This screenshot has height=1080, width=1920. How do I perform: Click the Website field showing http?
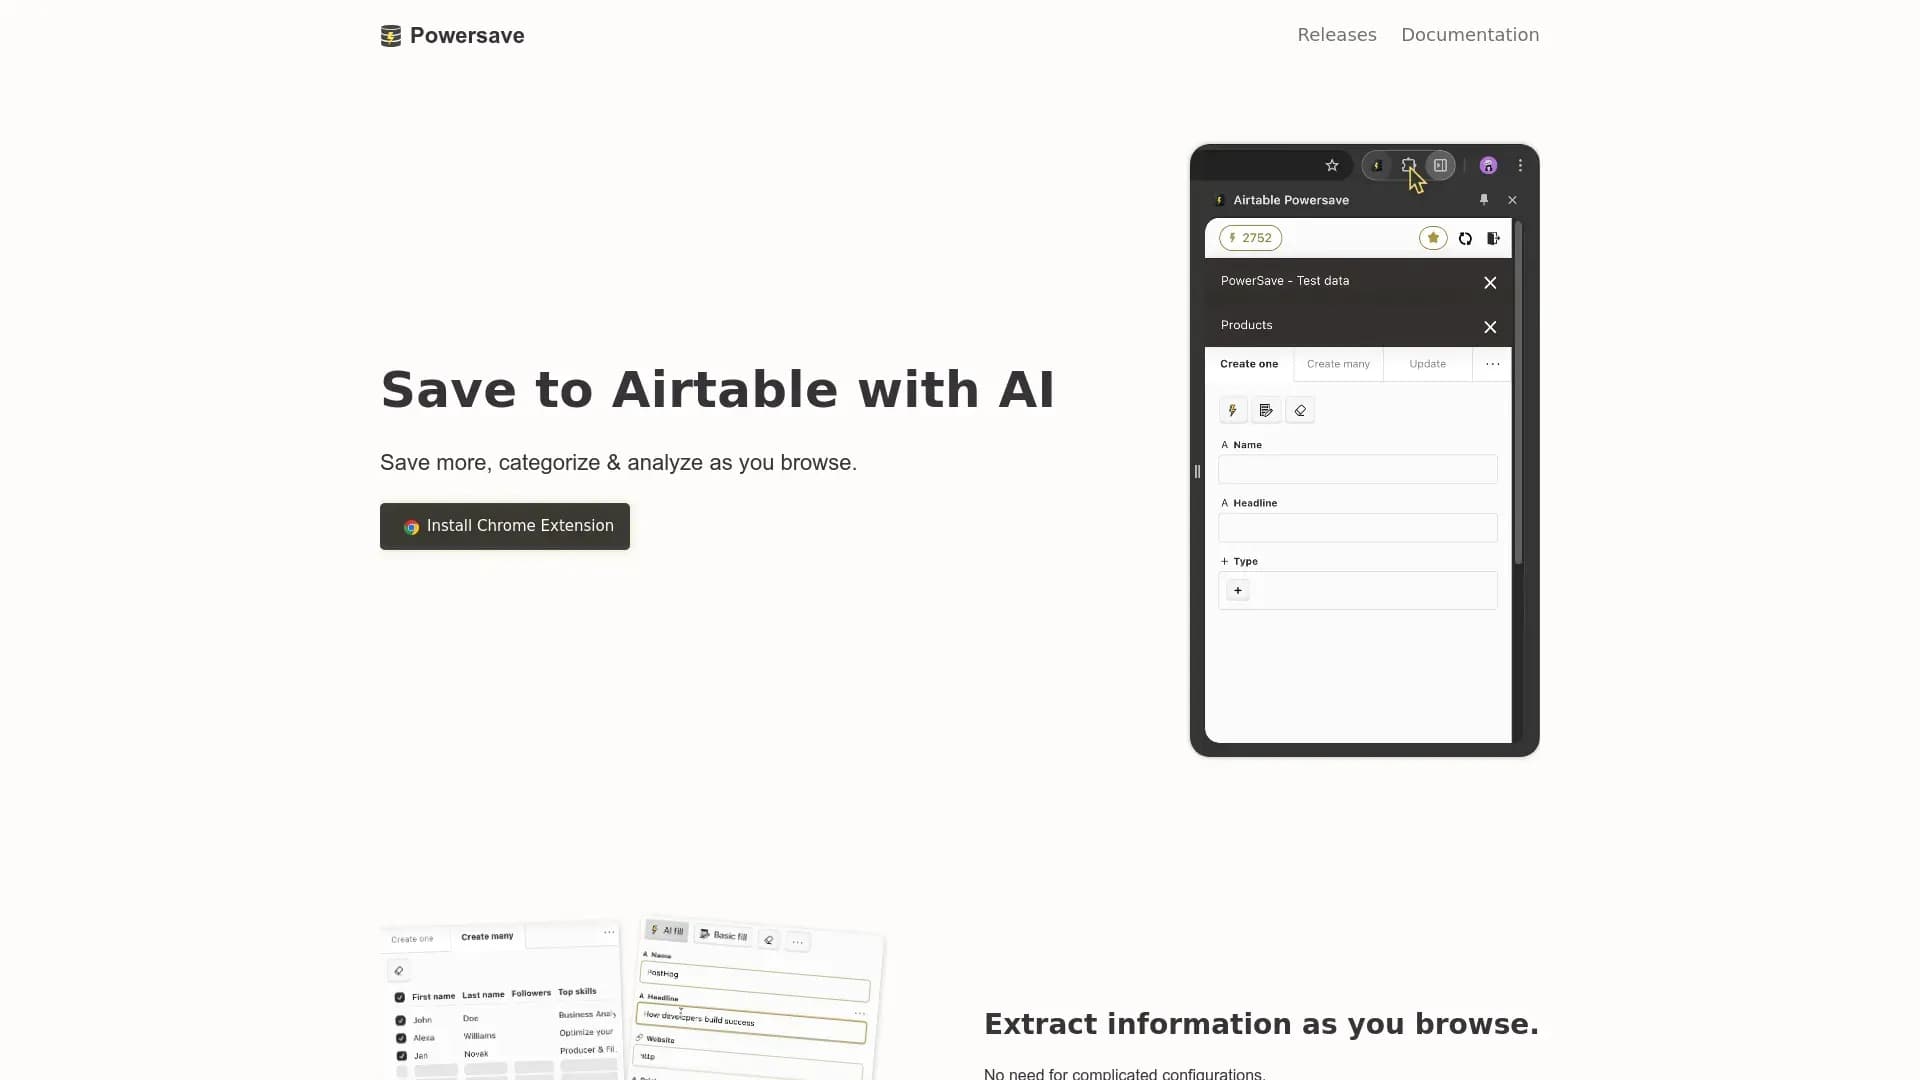tap(748, 1062)
